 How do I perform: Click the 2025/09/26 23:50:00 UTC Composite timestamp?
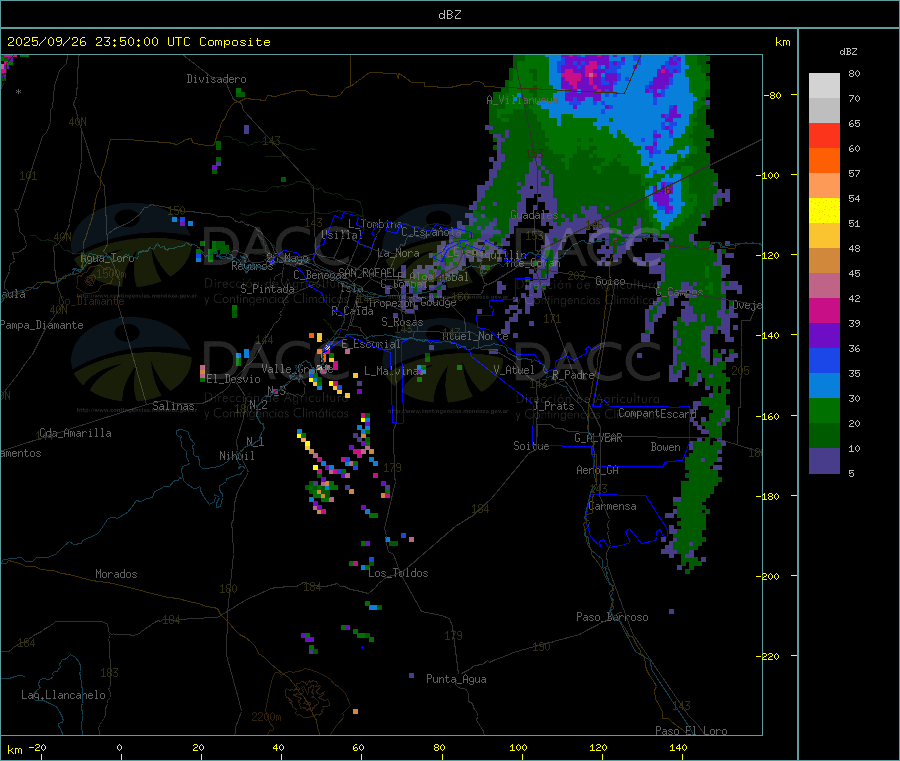(138, 42)
